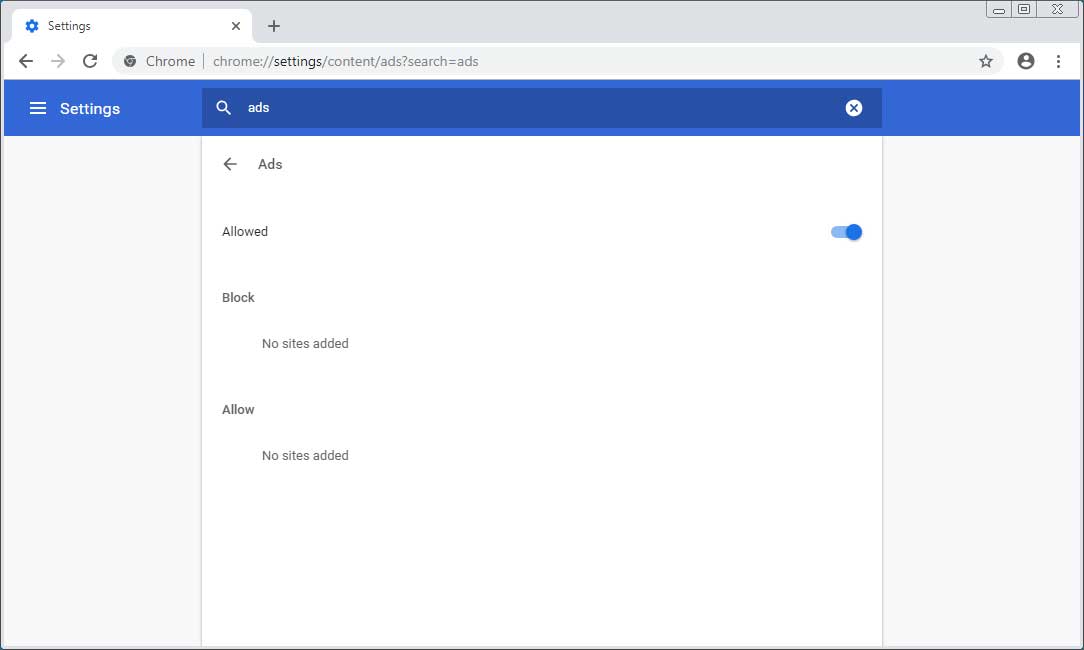Screen dimensions: 1084x650
Task: Open the Chrome customize menu
Action: coord(1059,61)
